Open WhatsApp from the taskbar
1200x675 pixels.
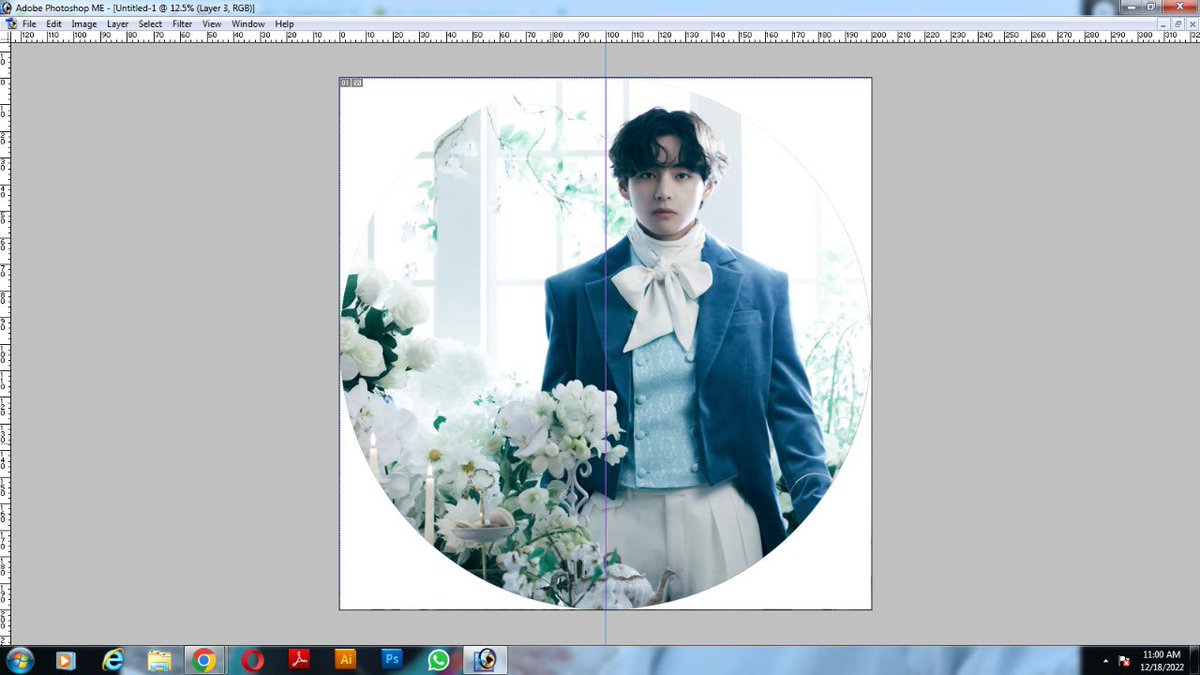pyautogui.click(x=438, y=660)
